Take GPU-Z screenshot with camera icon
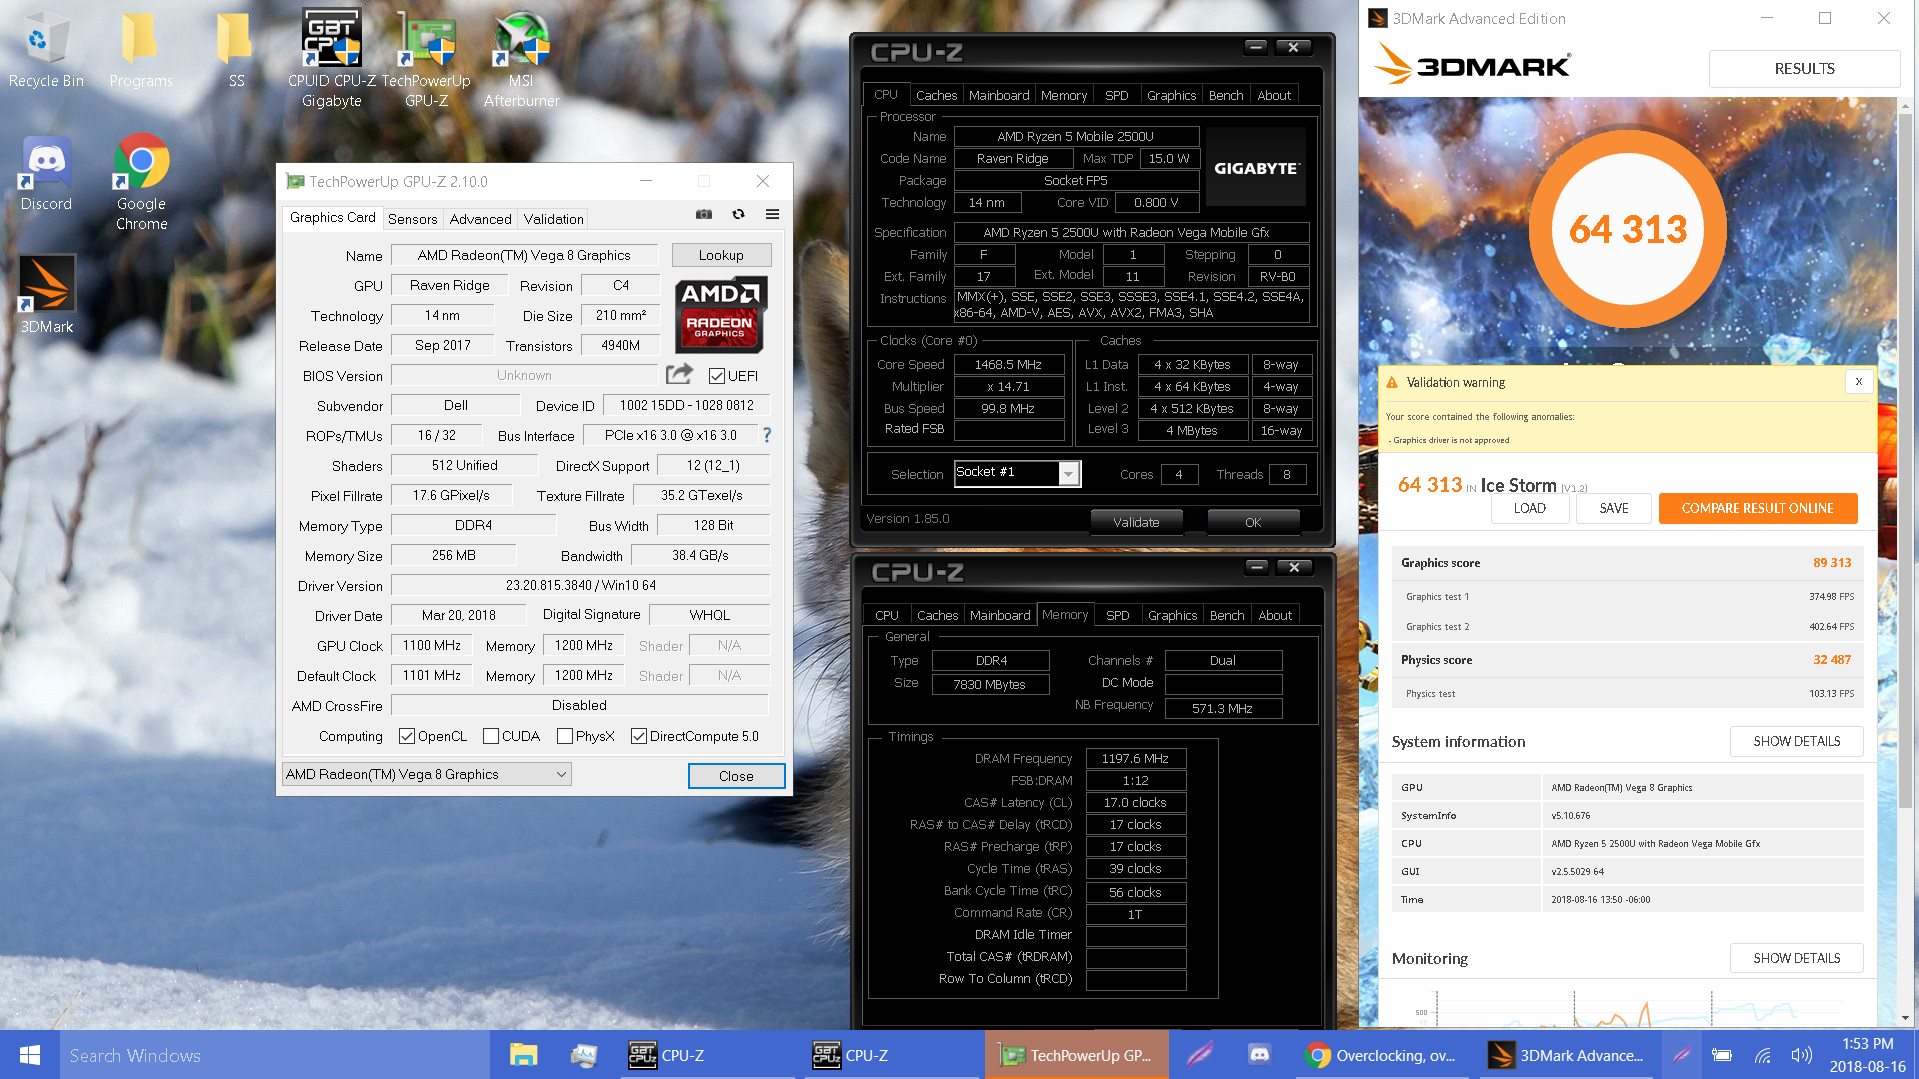The height and width of the screenshot is (1079, 1919). click(x=704, y=214)
